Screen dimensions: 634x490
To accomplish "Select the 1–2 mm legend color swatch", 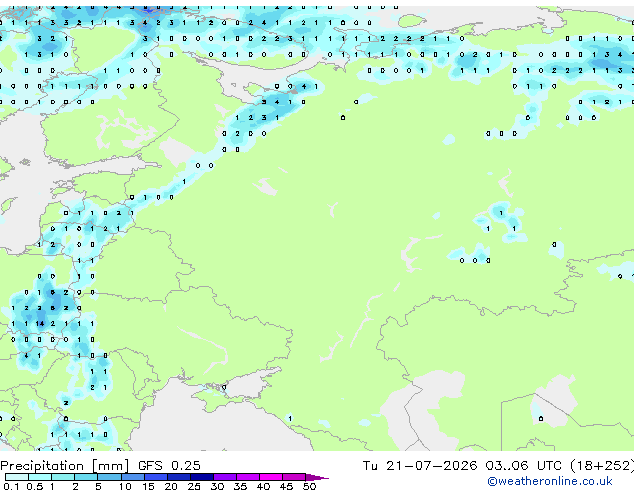I will coord(63,477).
